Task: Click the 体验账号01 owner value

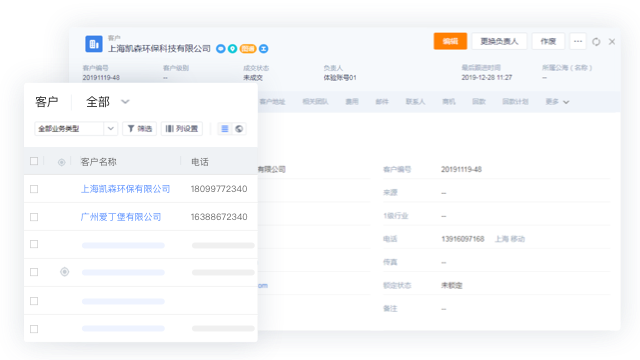Action: click(x=340, y=78)
